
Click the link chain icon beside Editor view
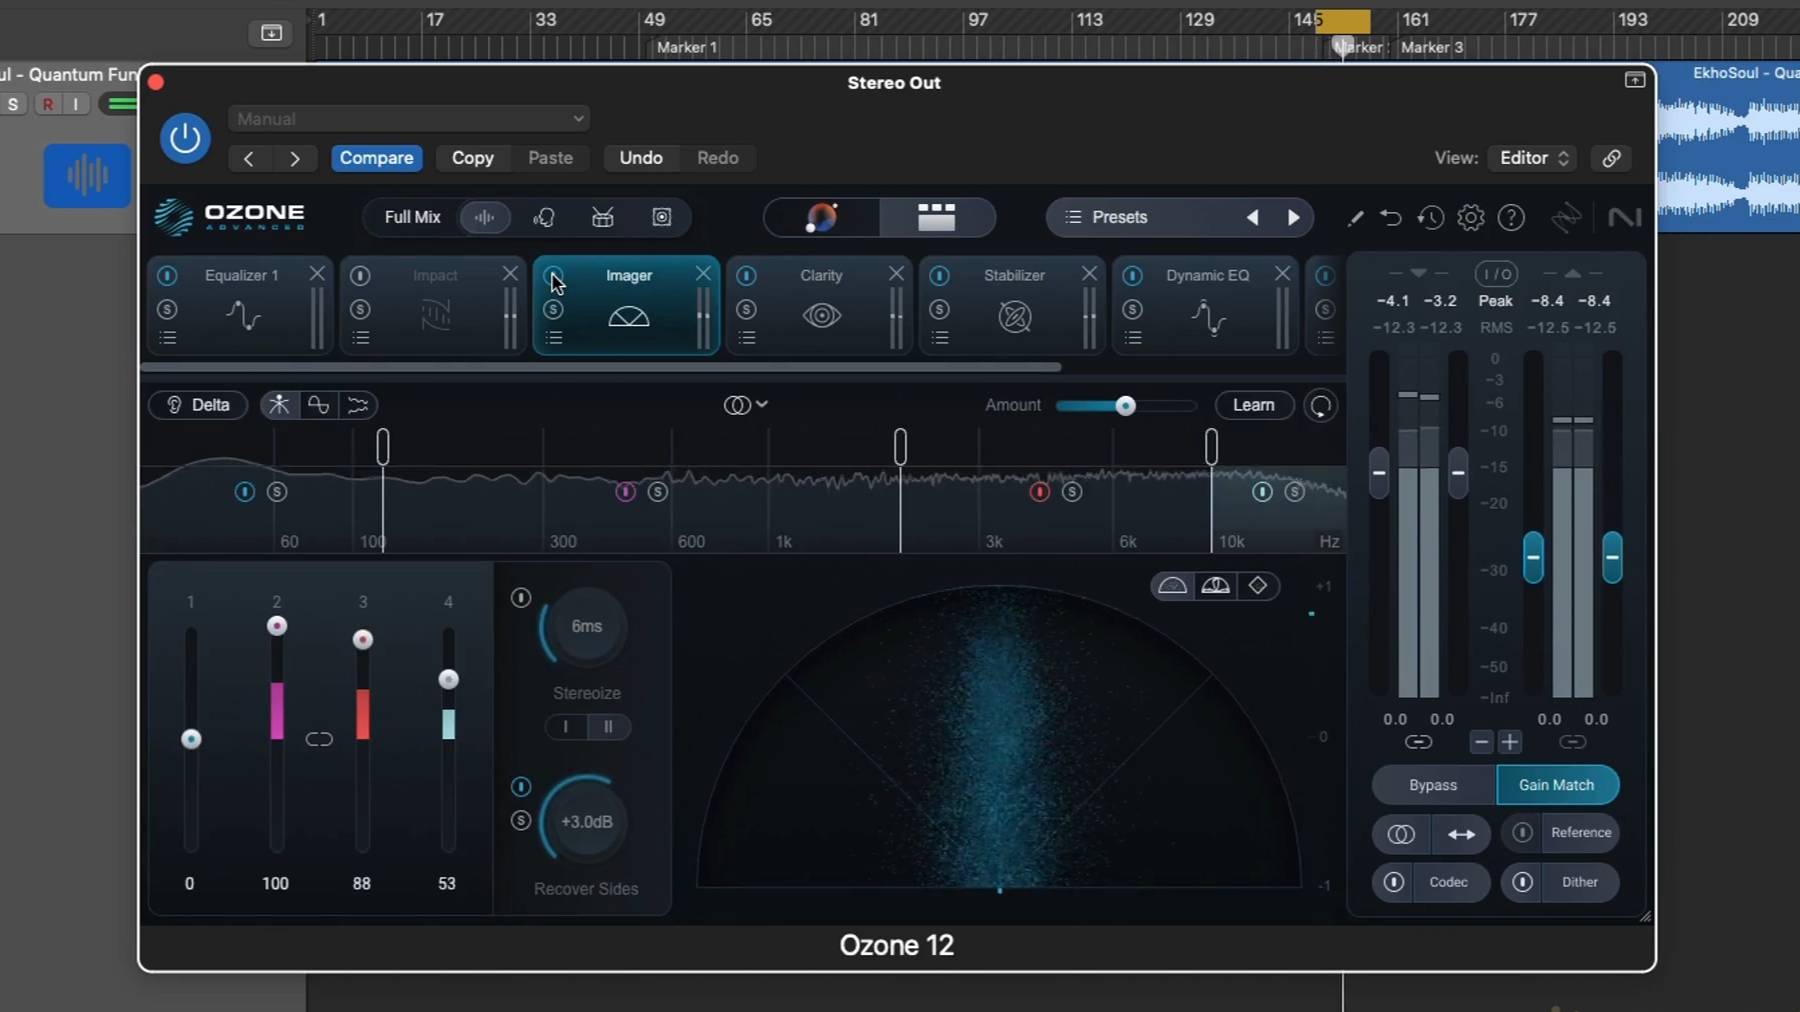[x=1611, y=158]
